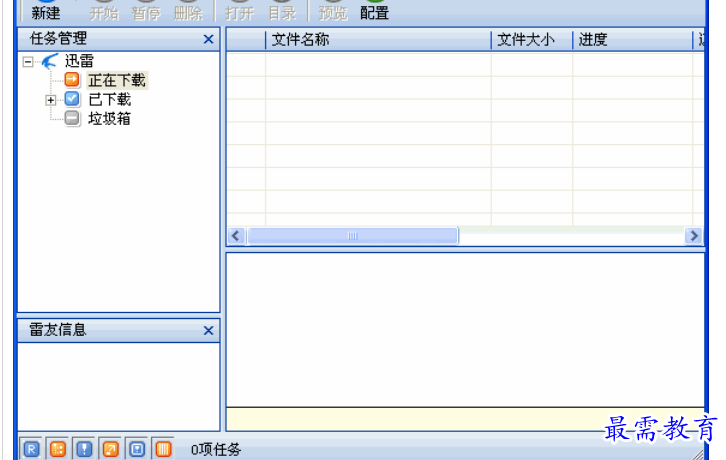The height and width of the screenshot is (460, 726).
Task: Click the 迅雷 bird logo icon
Action: tap(50, 61)
